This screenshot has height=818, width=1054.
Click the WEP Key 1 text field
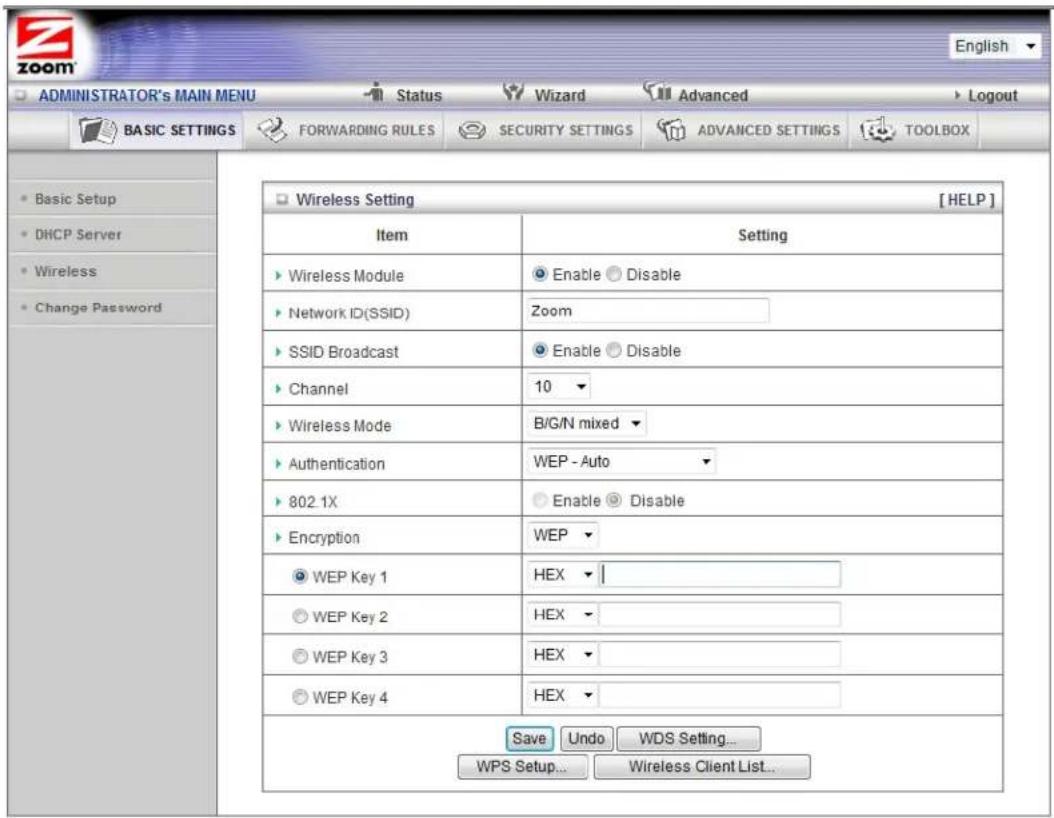[x=719, y=575]
